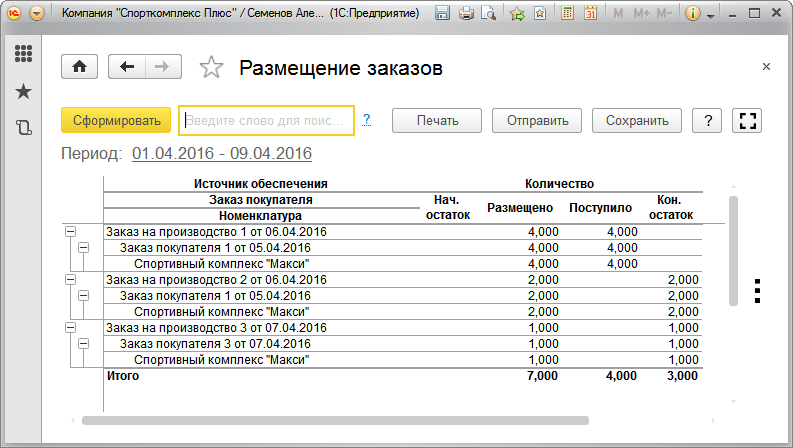The height and width of the screenshot is (448, 793).
Task: Open the calculator icon
Action: (x=567, y=14)
